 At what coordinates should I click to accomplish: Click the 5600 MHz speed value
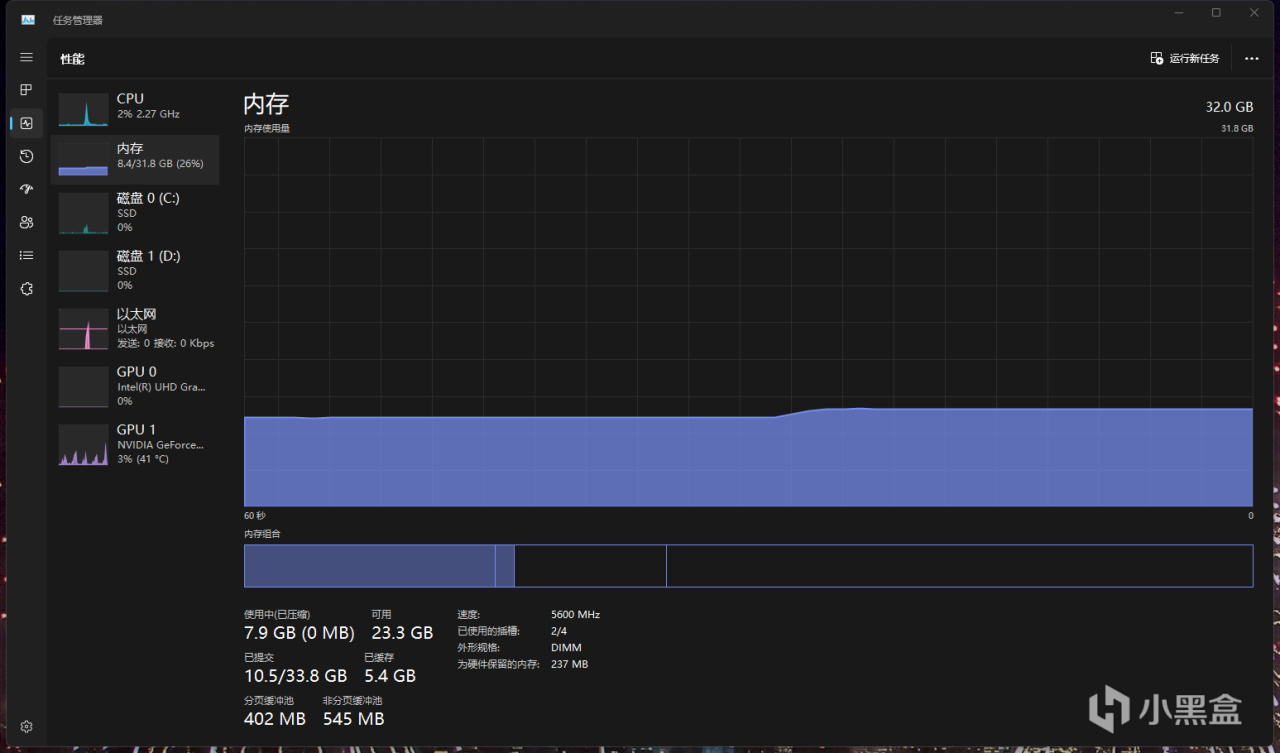point(576,615)
